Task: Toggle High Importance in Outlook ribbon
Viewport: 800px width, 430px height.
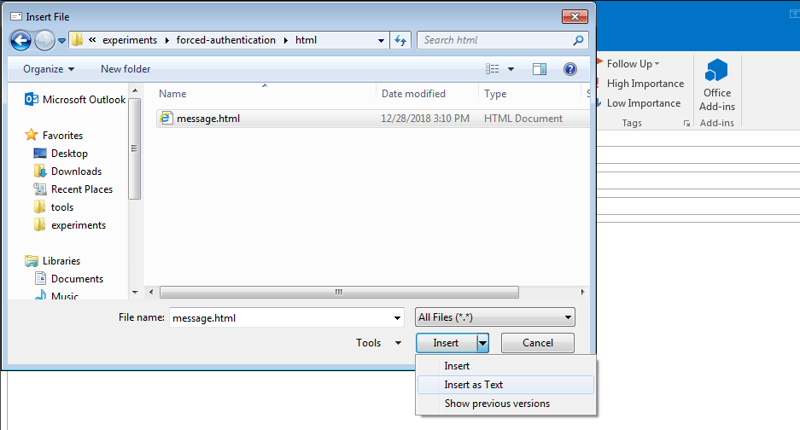Action: tap(645, 83)
